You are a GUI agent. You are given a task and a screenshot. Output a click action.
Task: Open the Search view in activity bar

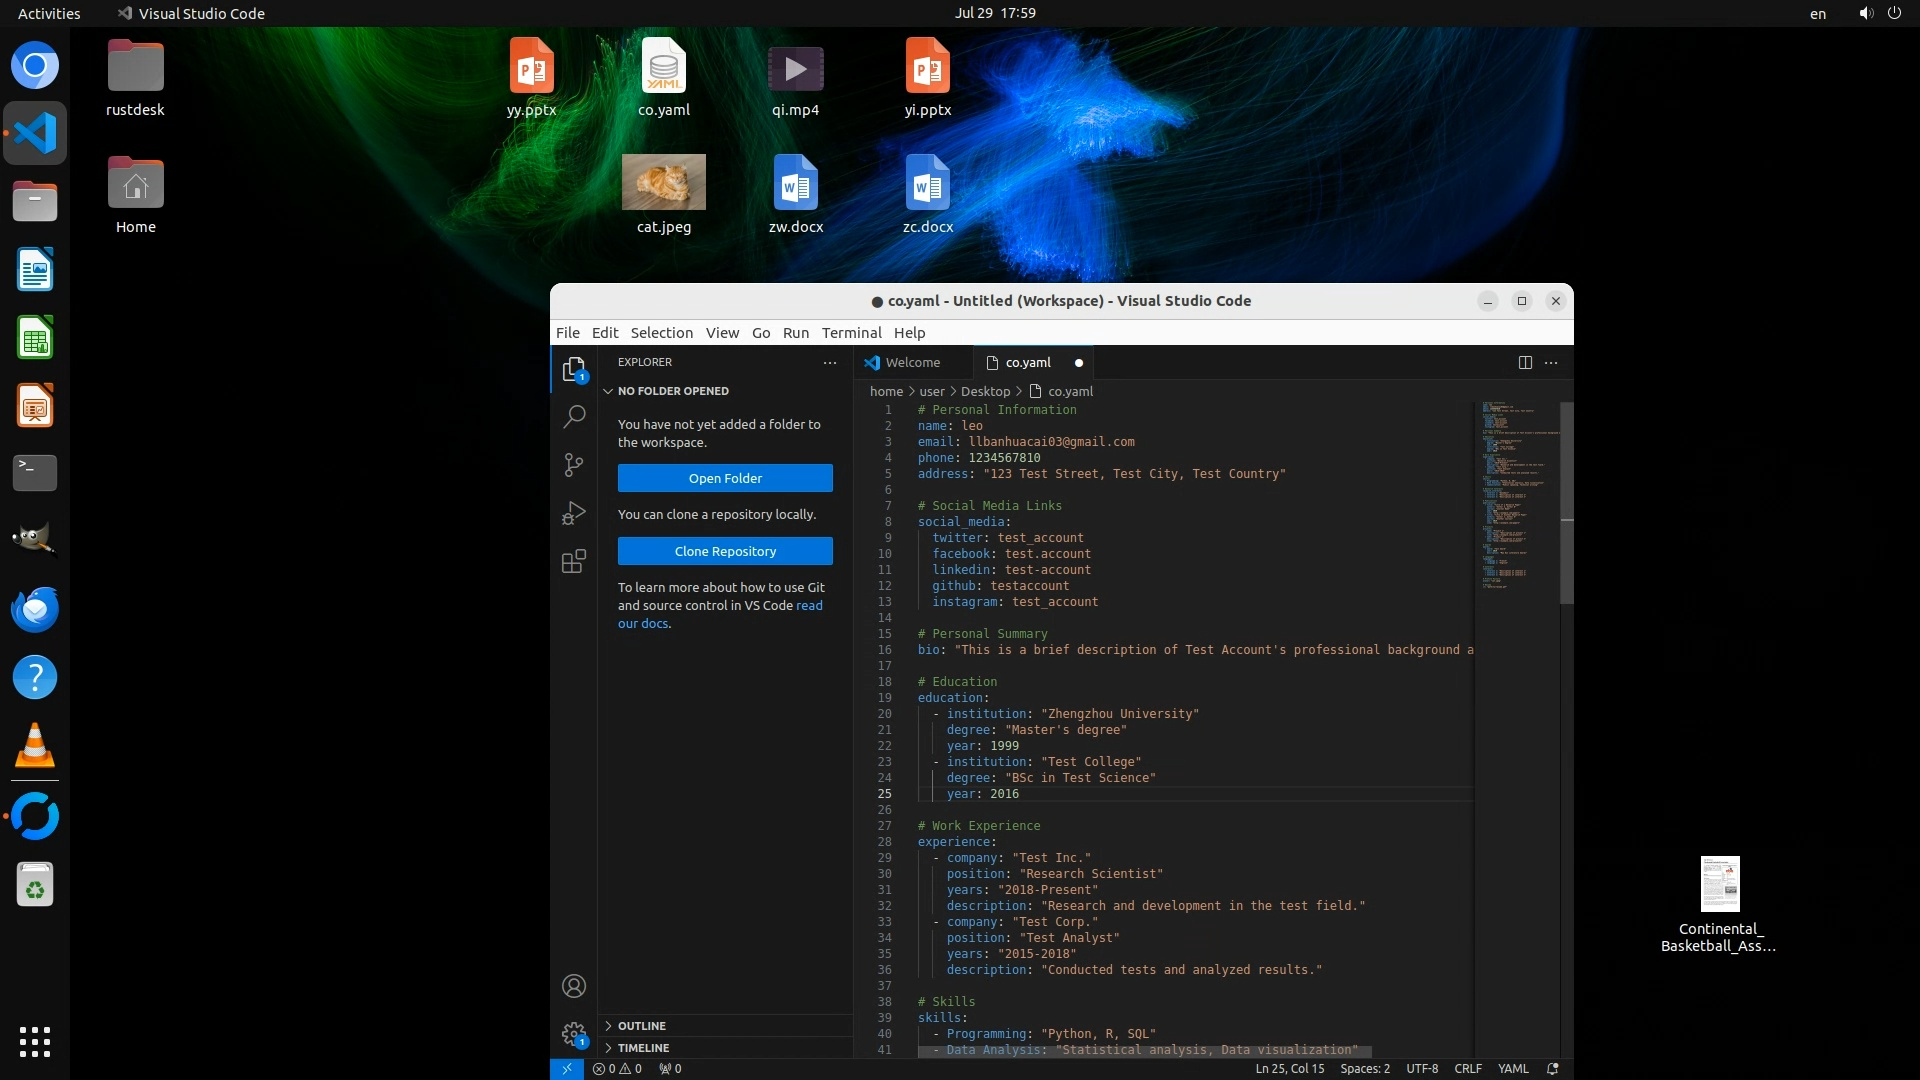click(574, 416)
